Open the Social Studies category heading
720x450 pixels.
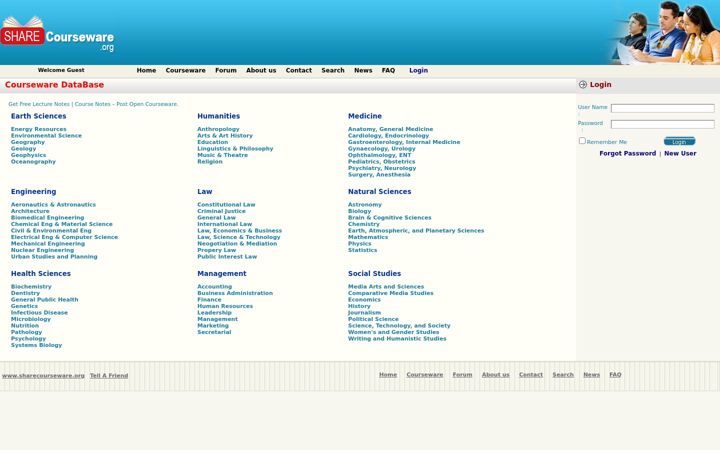[x=375, y=274]
